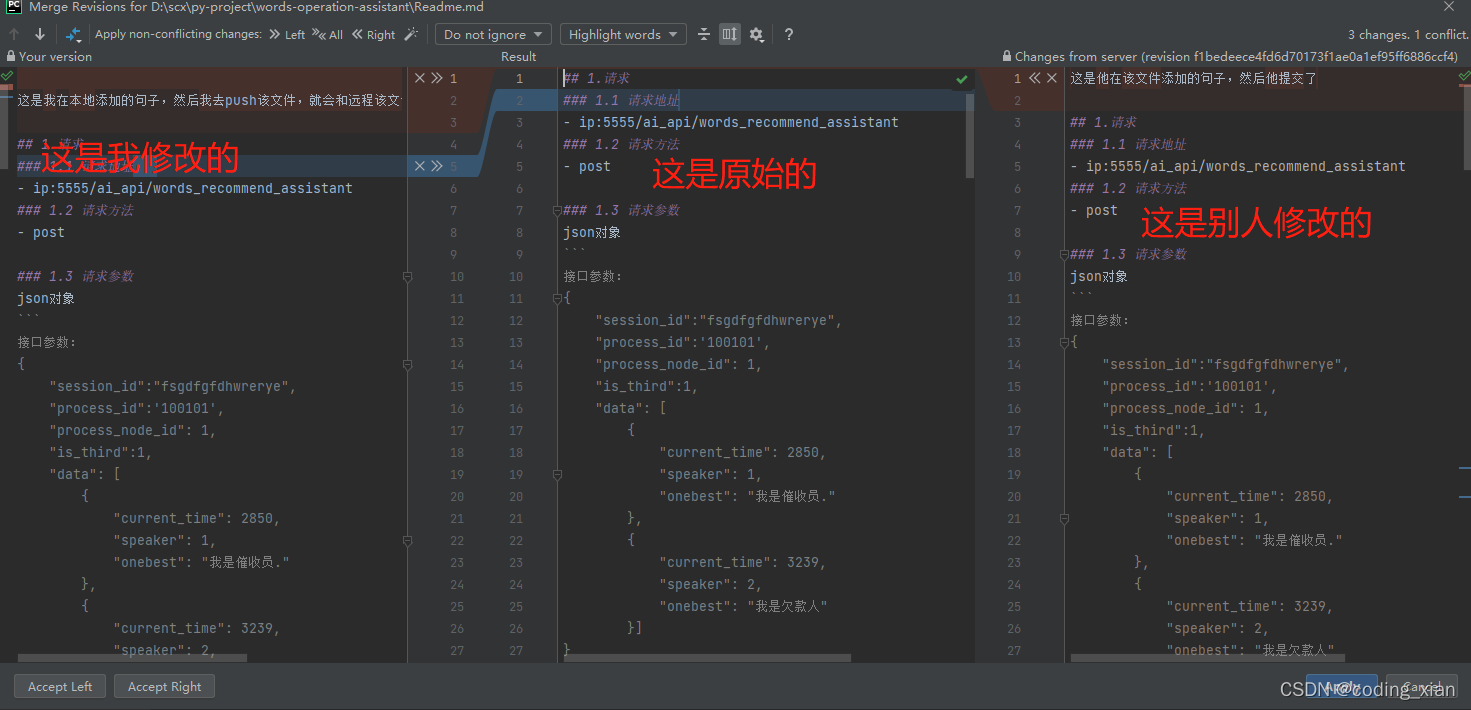
Task: Collapse fold at left pane line 10
Action: pyautogui.click(x=407, y=276)
